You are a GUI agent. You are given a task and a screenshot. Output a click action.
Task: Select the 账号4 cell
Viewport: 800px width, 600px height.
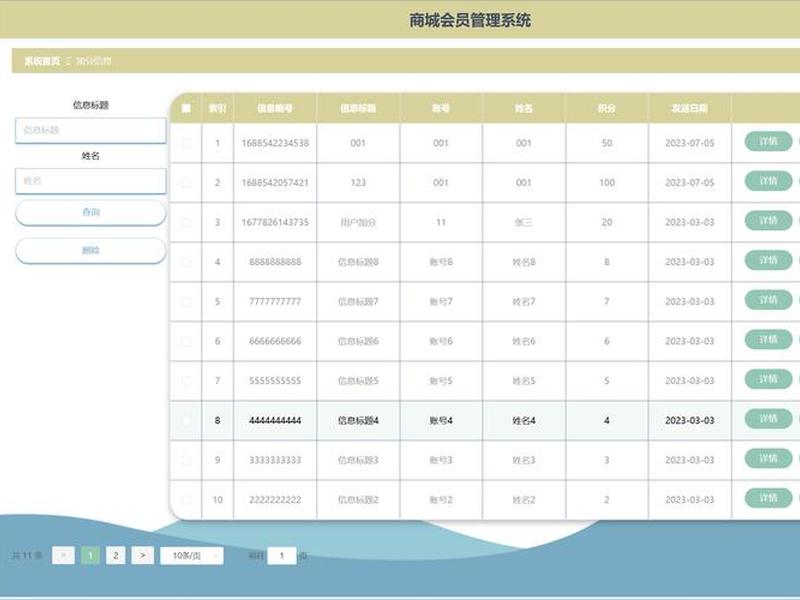click(441, 420)
